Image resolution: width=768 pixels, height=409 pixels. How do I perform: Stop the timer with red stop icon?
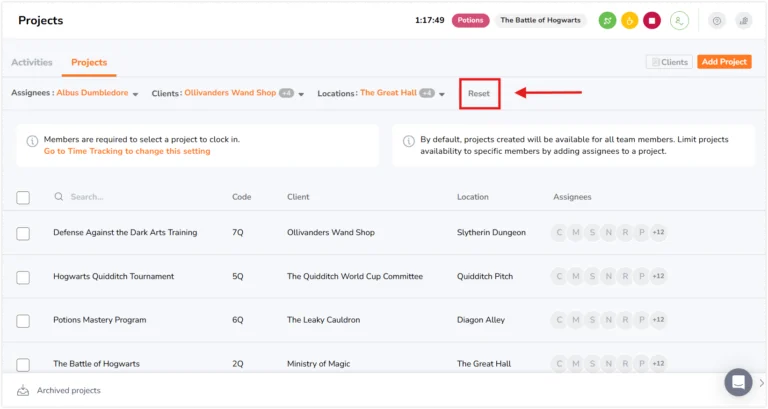coord(652,21)
